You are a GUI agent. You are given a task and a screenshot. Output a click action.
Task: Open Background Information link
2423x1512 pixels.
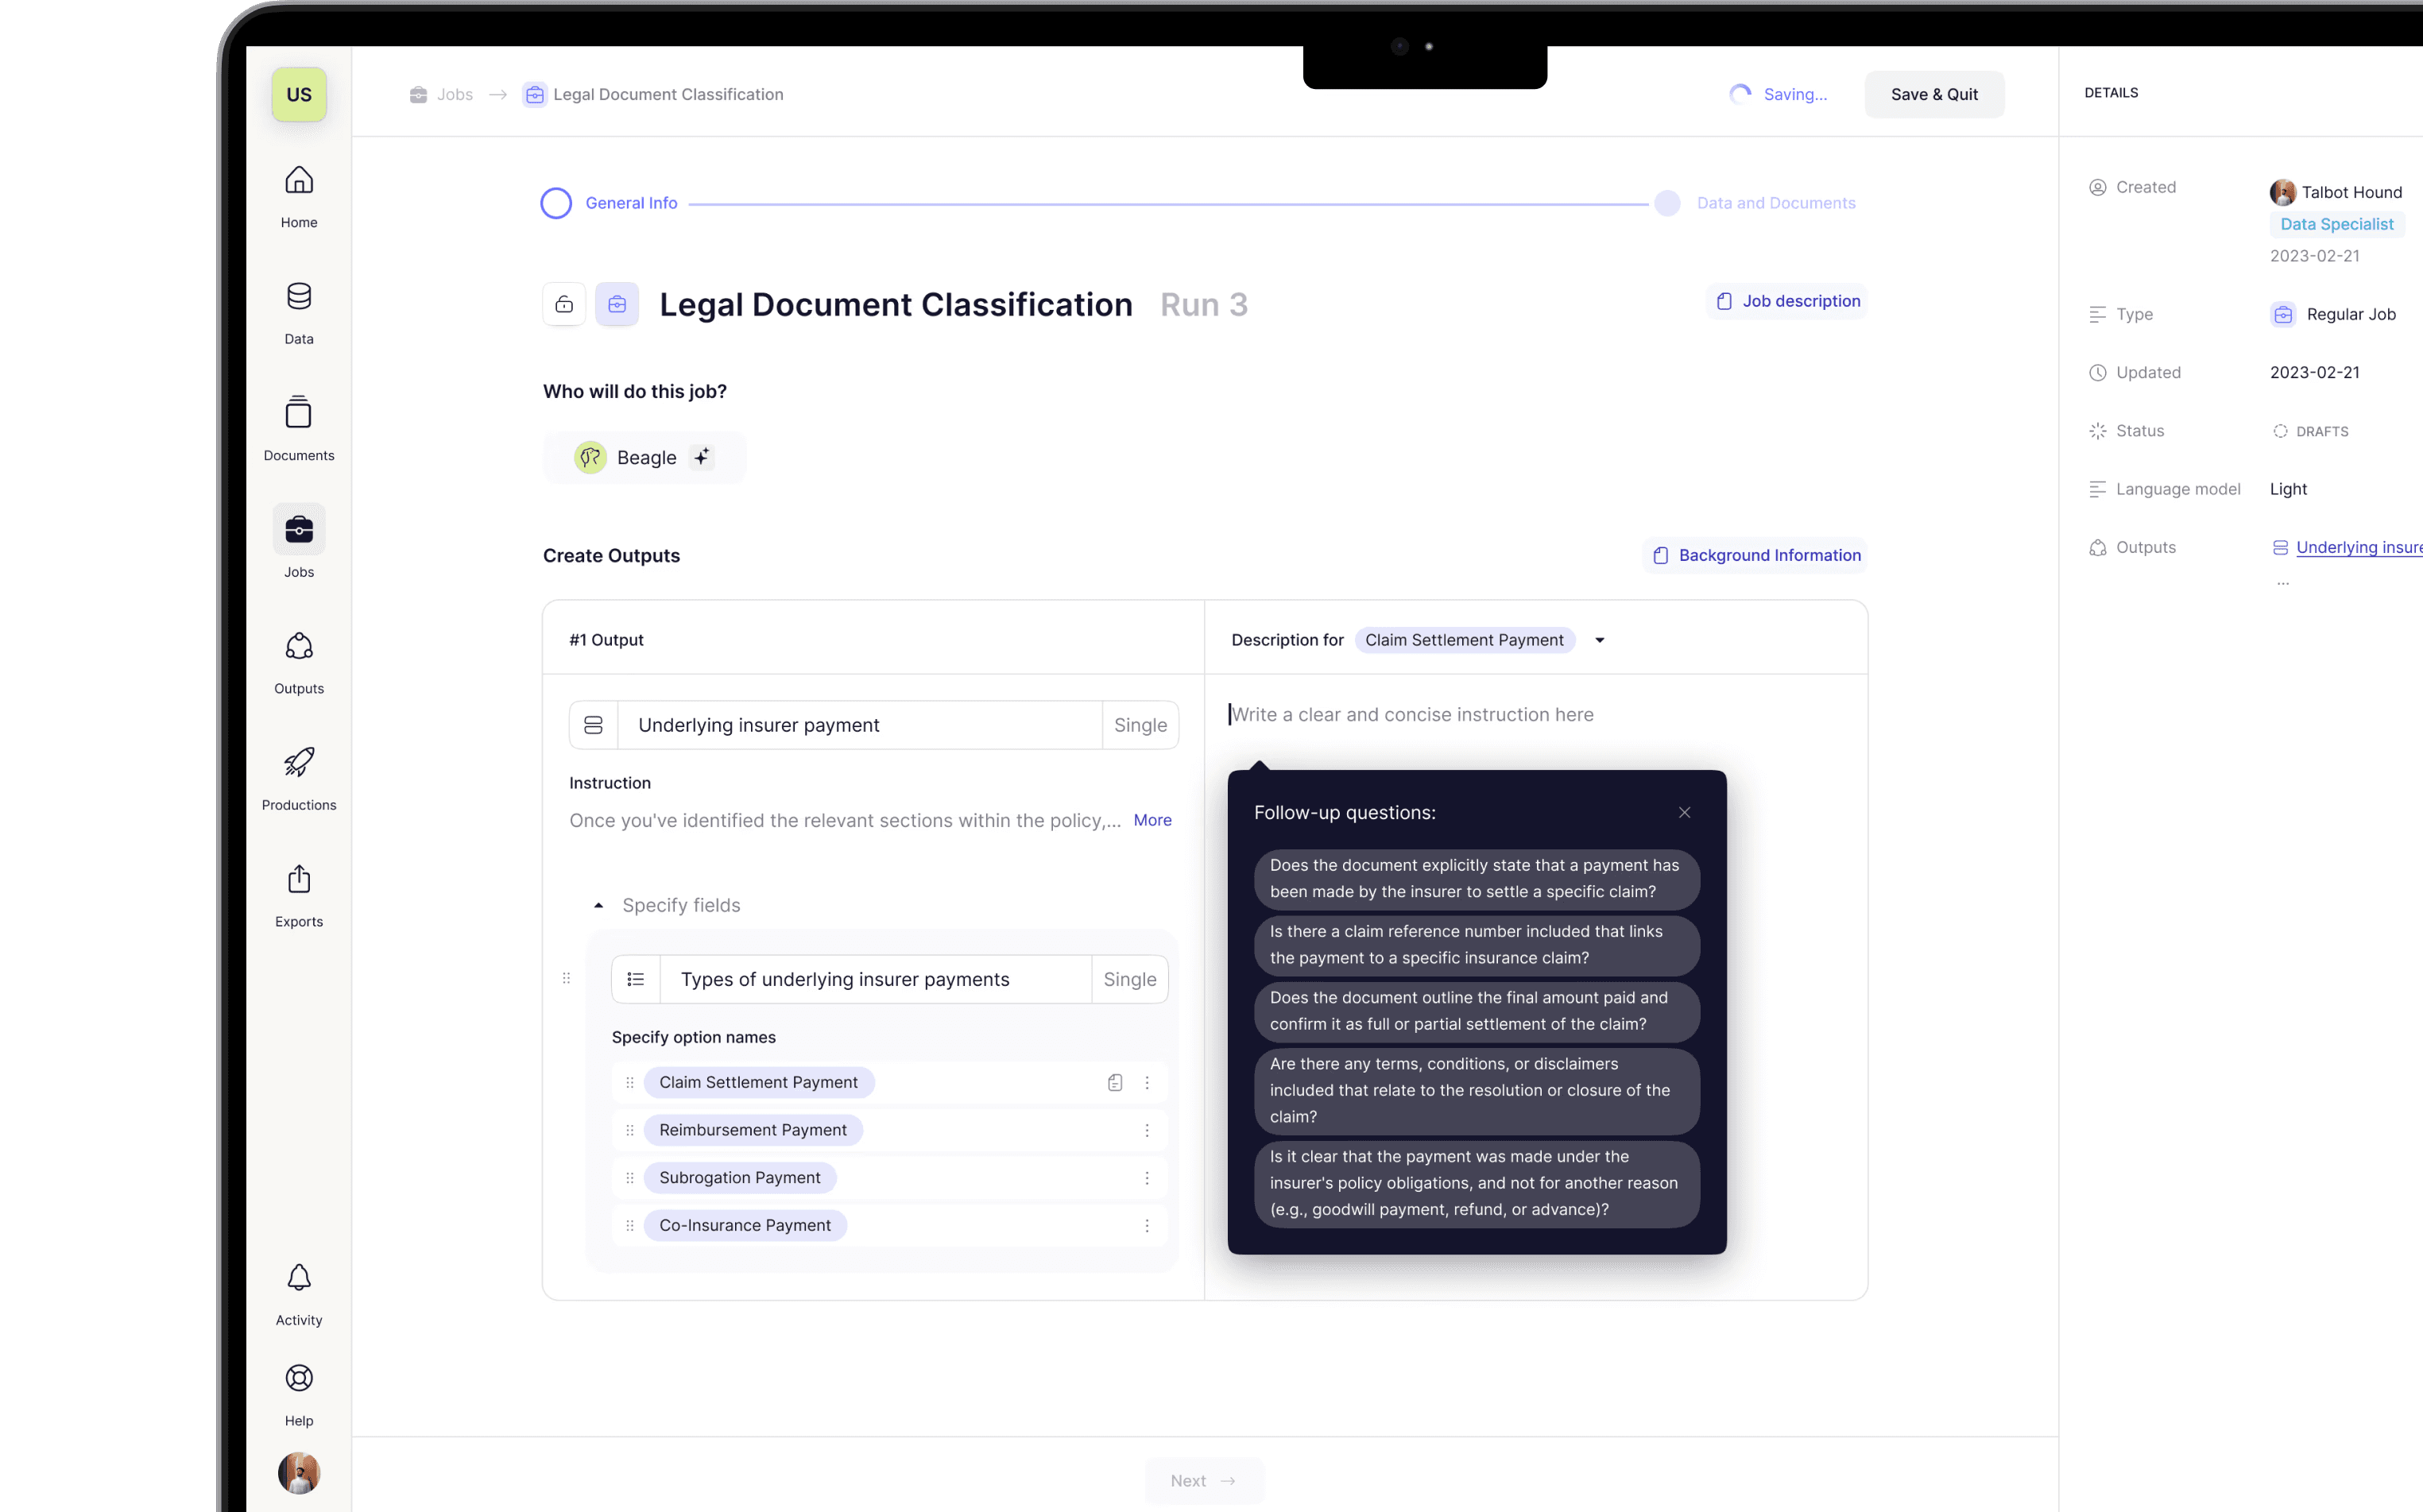tap(1756, 555)
